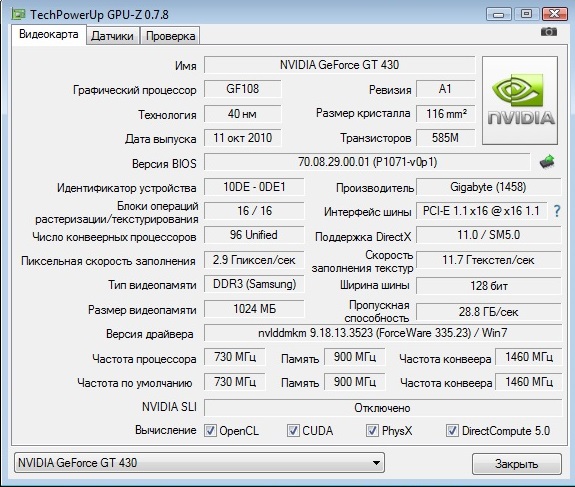Select the NVIDIA SLI Отключено value
Viewport: 575px width, 487px height.
click(x=383, y=408)
